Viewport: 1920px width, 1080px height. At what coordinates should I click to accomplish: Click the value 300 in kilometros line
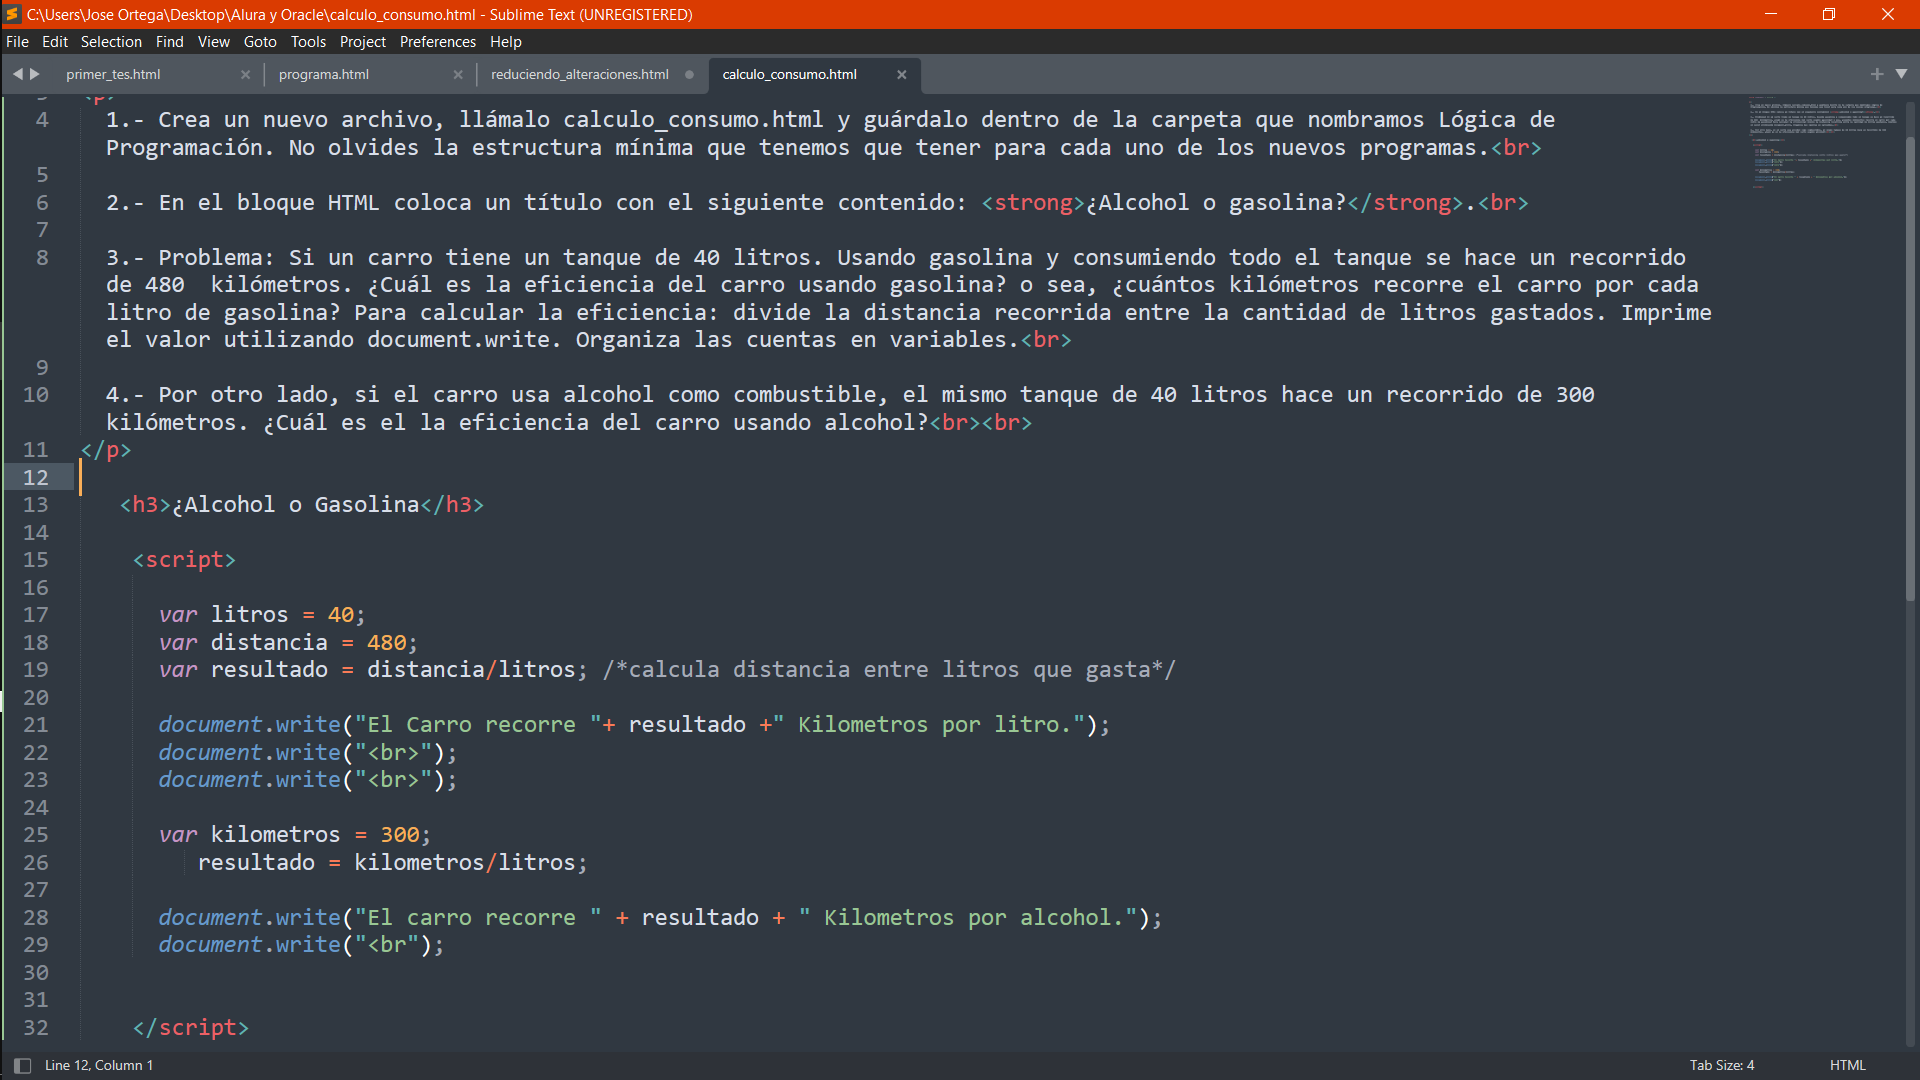click(x=399, y=835)
